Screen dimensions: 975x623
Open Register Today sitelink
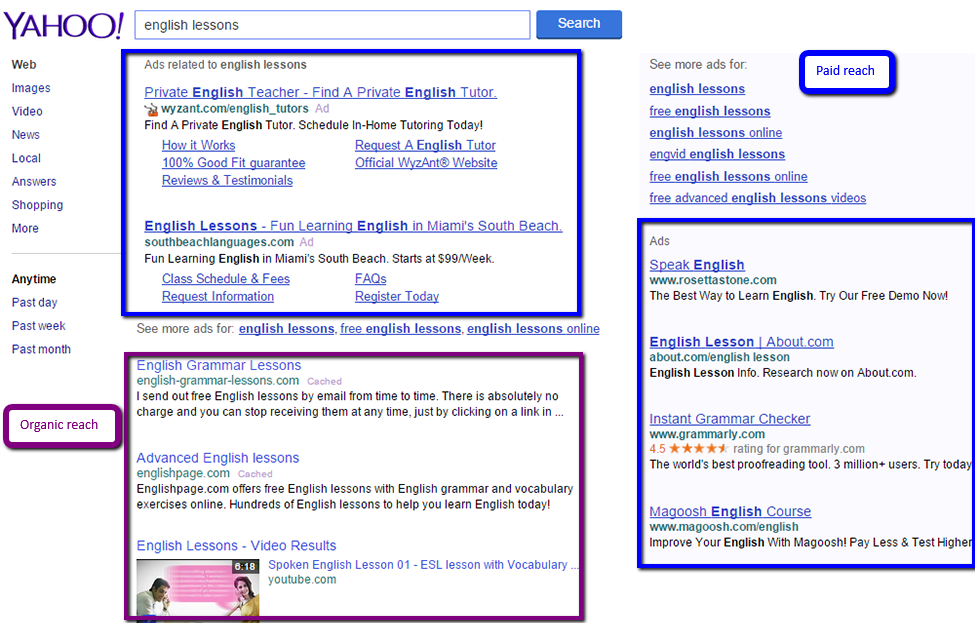pyautogui.click(x=397, y=297)
